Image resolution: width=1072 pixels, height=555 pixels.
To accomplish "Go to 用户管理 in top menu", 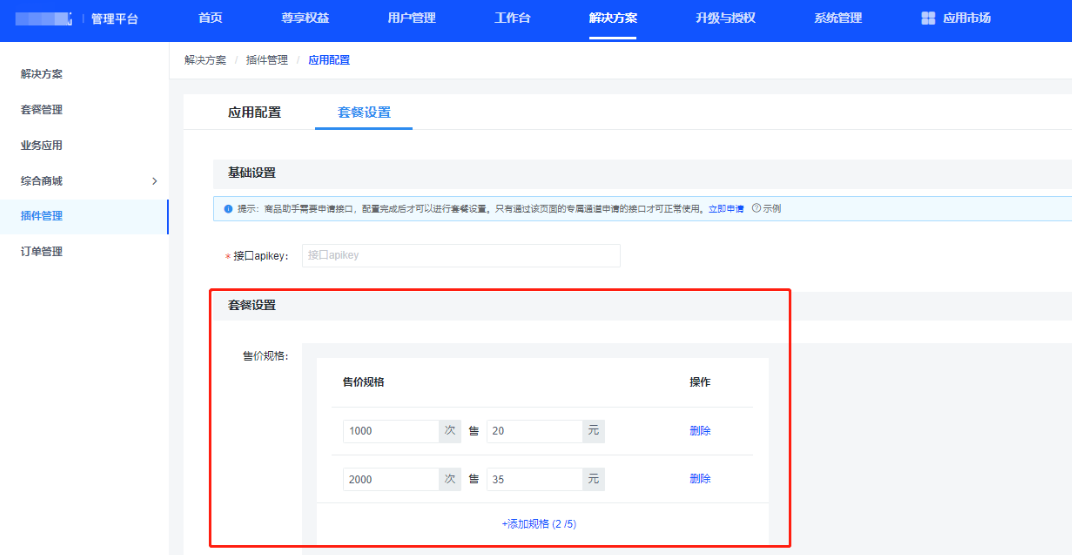I will pyautogui.click(x=411, y=18).
